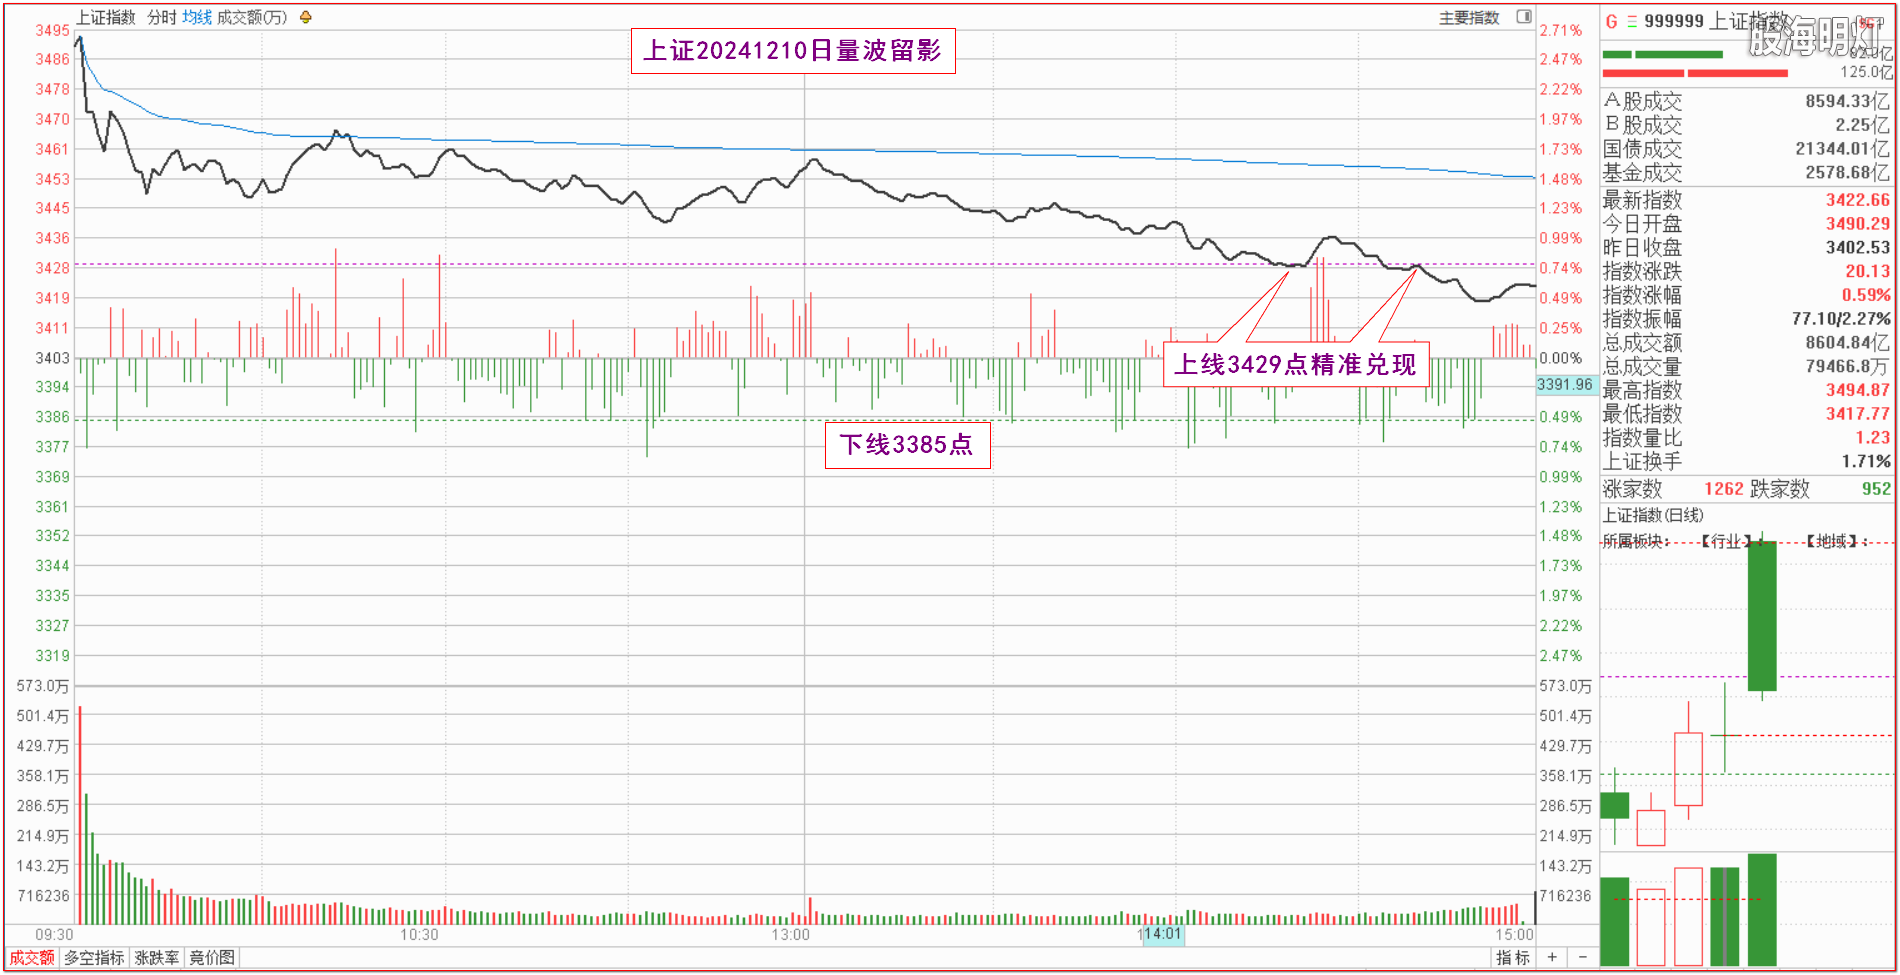1900x975 pixels.
Task: Select the 最低指数 value 3417.77
Action: (1858, 413)
